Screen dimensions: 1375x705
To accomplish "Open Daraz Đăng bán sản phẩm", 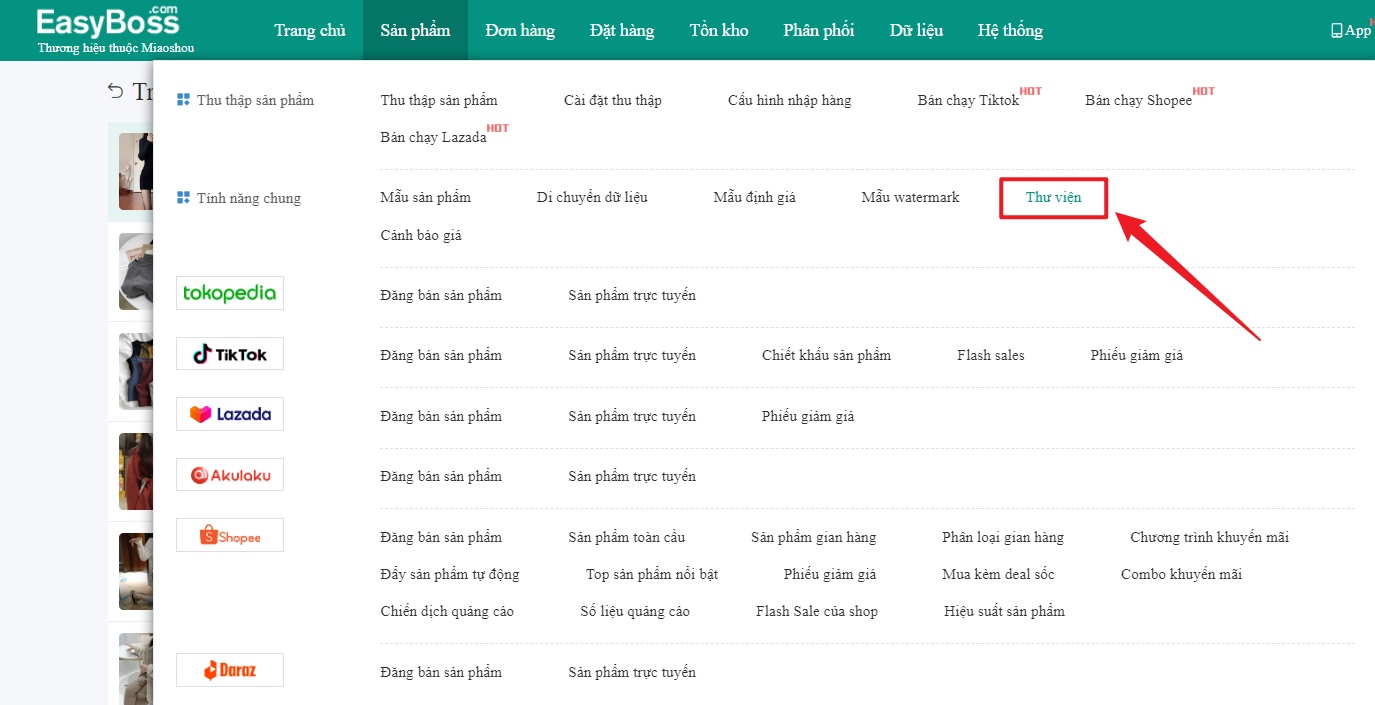I will (441, 672).
